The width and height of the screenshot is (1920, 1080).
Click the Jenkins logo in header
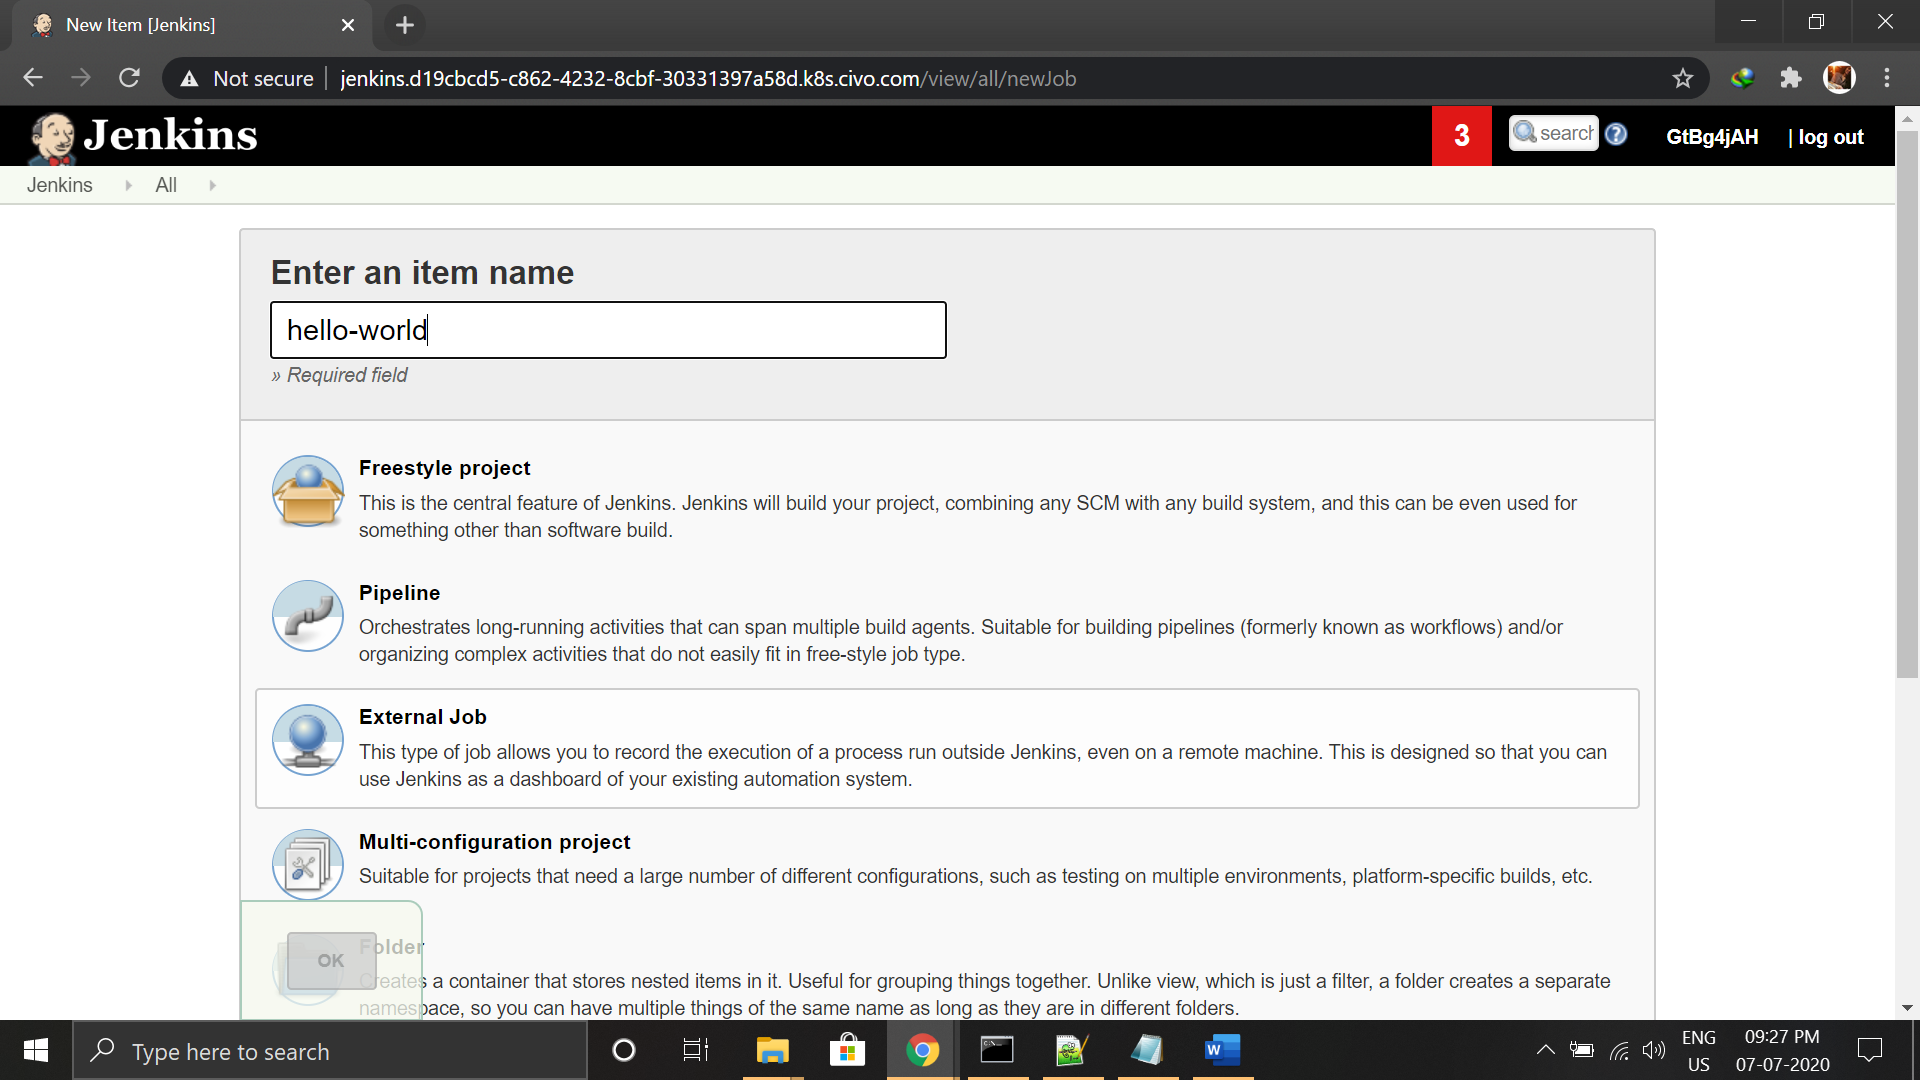click(x=143, y=136)
